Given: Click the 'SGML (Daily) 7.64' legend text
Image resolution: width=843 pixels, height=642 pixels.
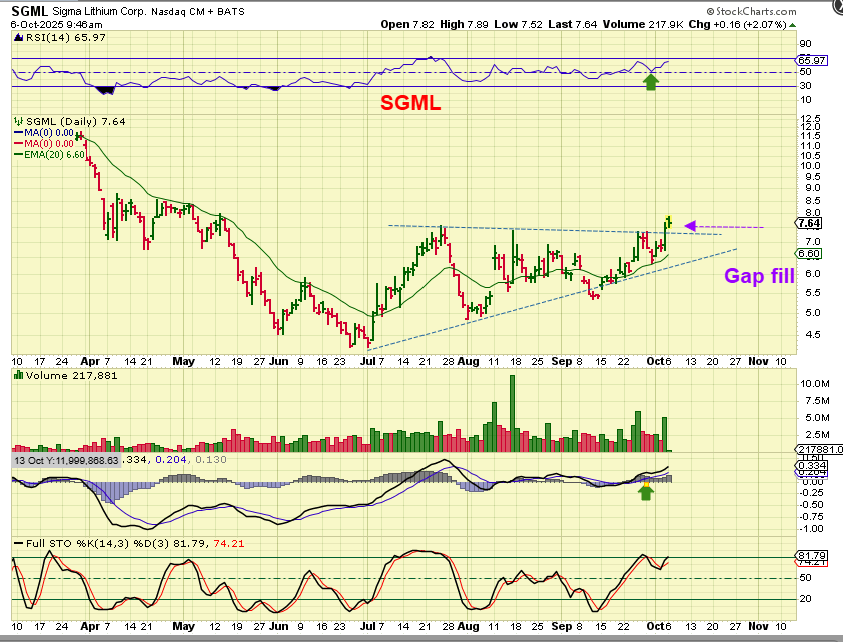Looking at the screenshot, I should (76, 122).
